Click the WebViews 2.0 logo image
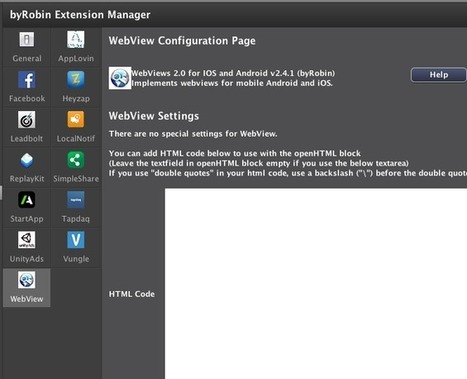Image resolution: width=467 pixels, height=379 pixels. [120, 78]
